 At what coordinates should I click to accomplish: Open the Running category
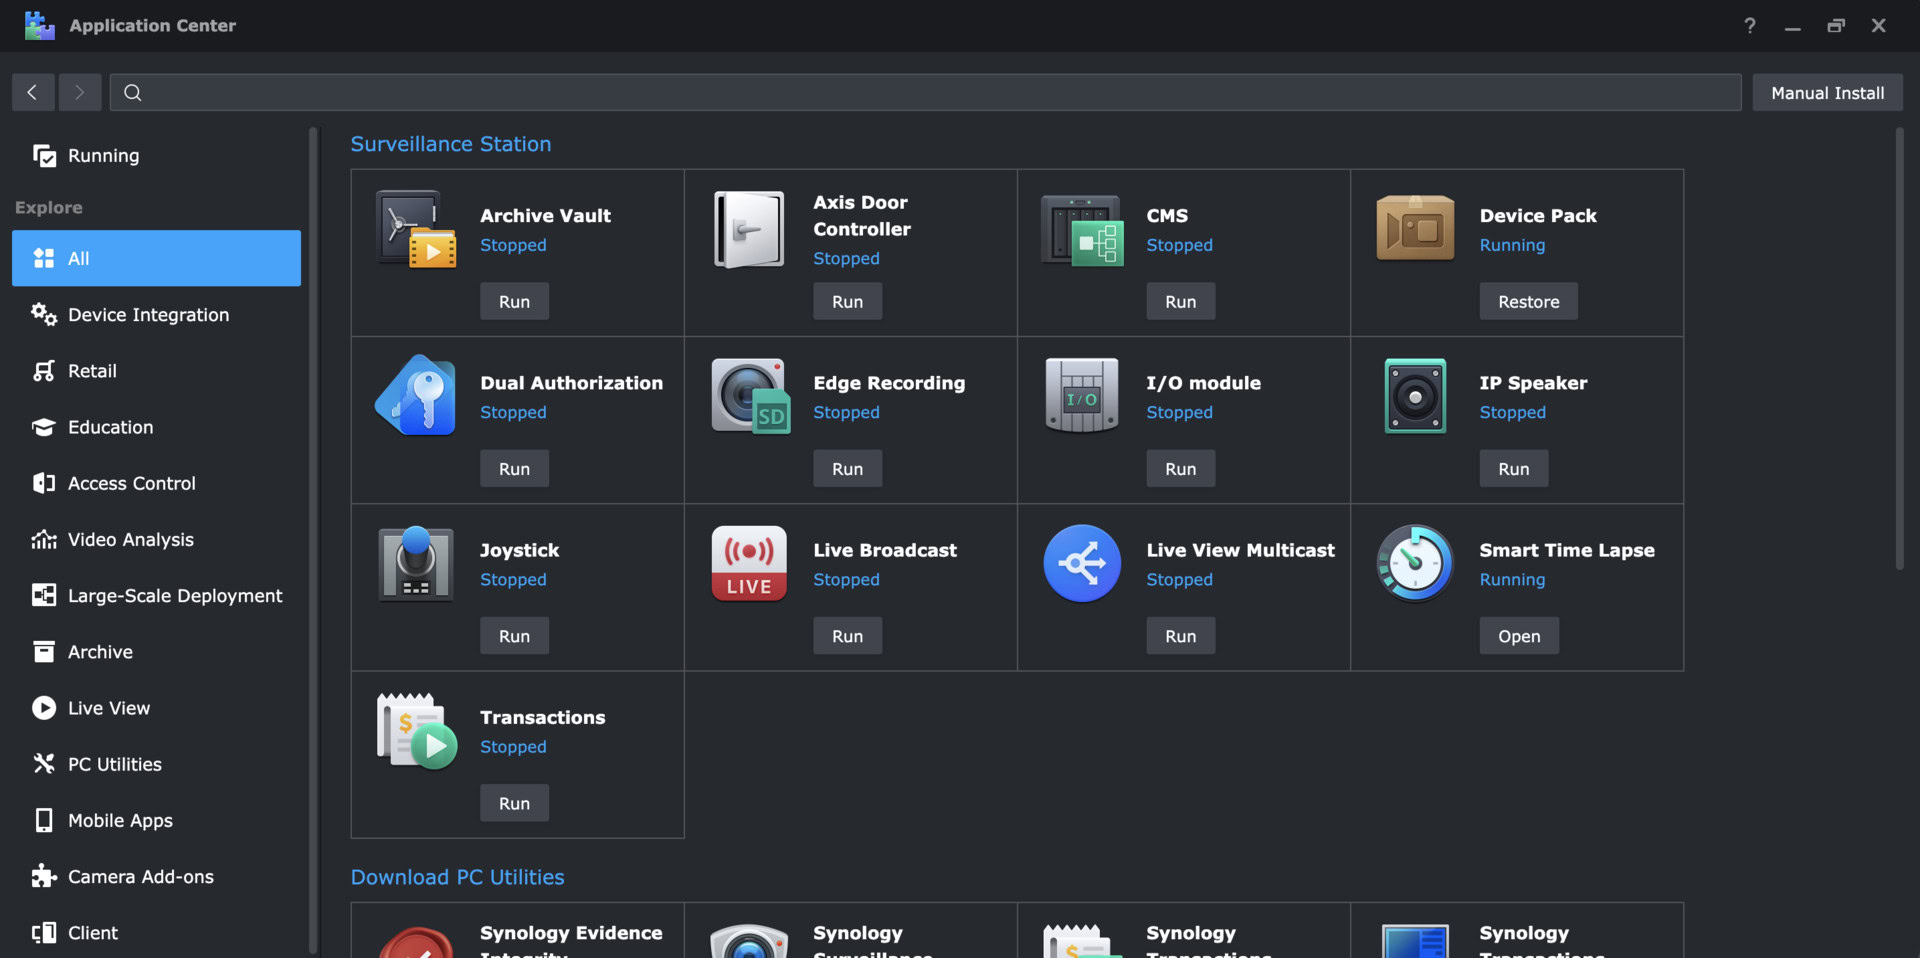(156, 155)
